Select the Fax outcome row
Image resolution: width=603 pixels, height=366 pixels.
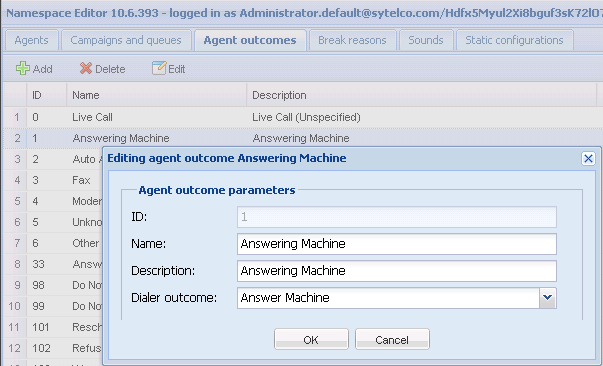tap(81, 180)
